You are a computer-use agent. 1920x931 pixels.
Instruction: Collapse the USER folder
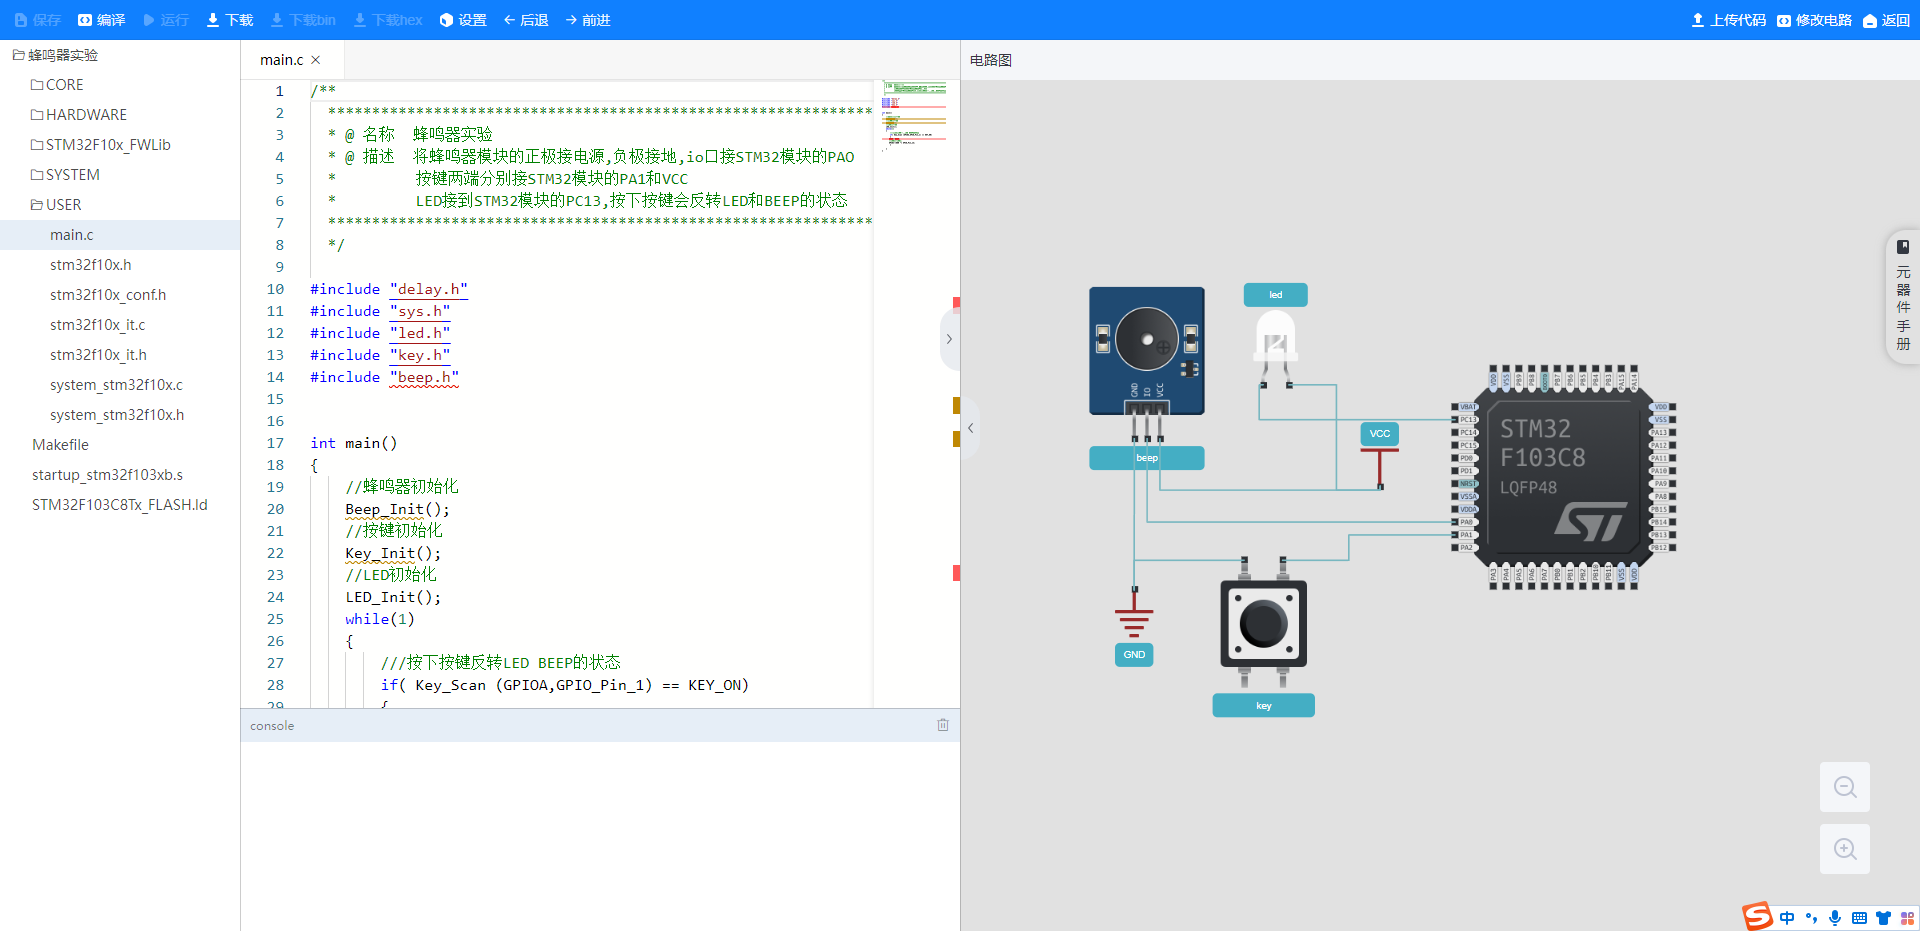pos(56,205)
